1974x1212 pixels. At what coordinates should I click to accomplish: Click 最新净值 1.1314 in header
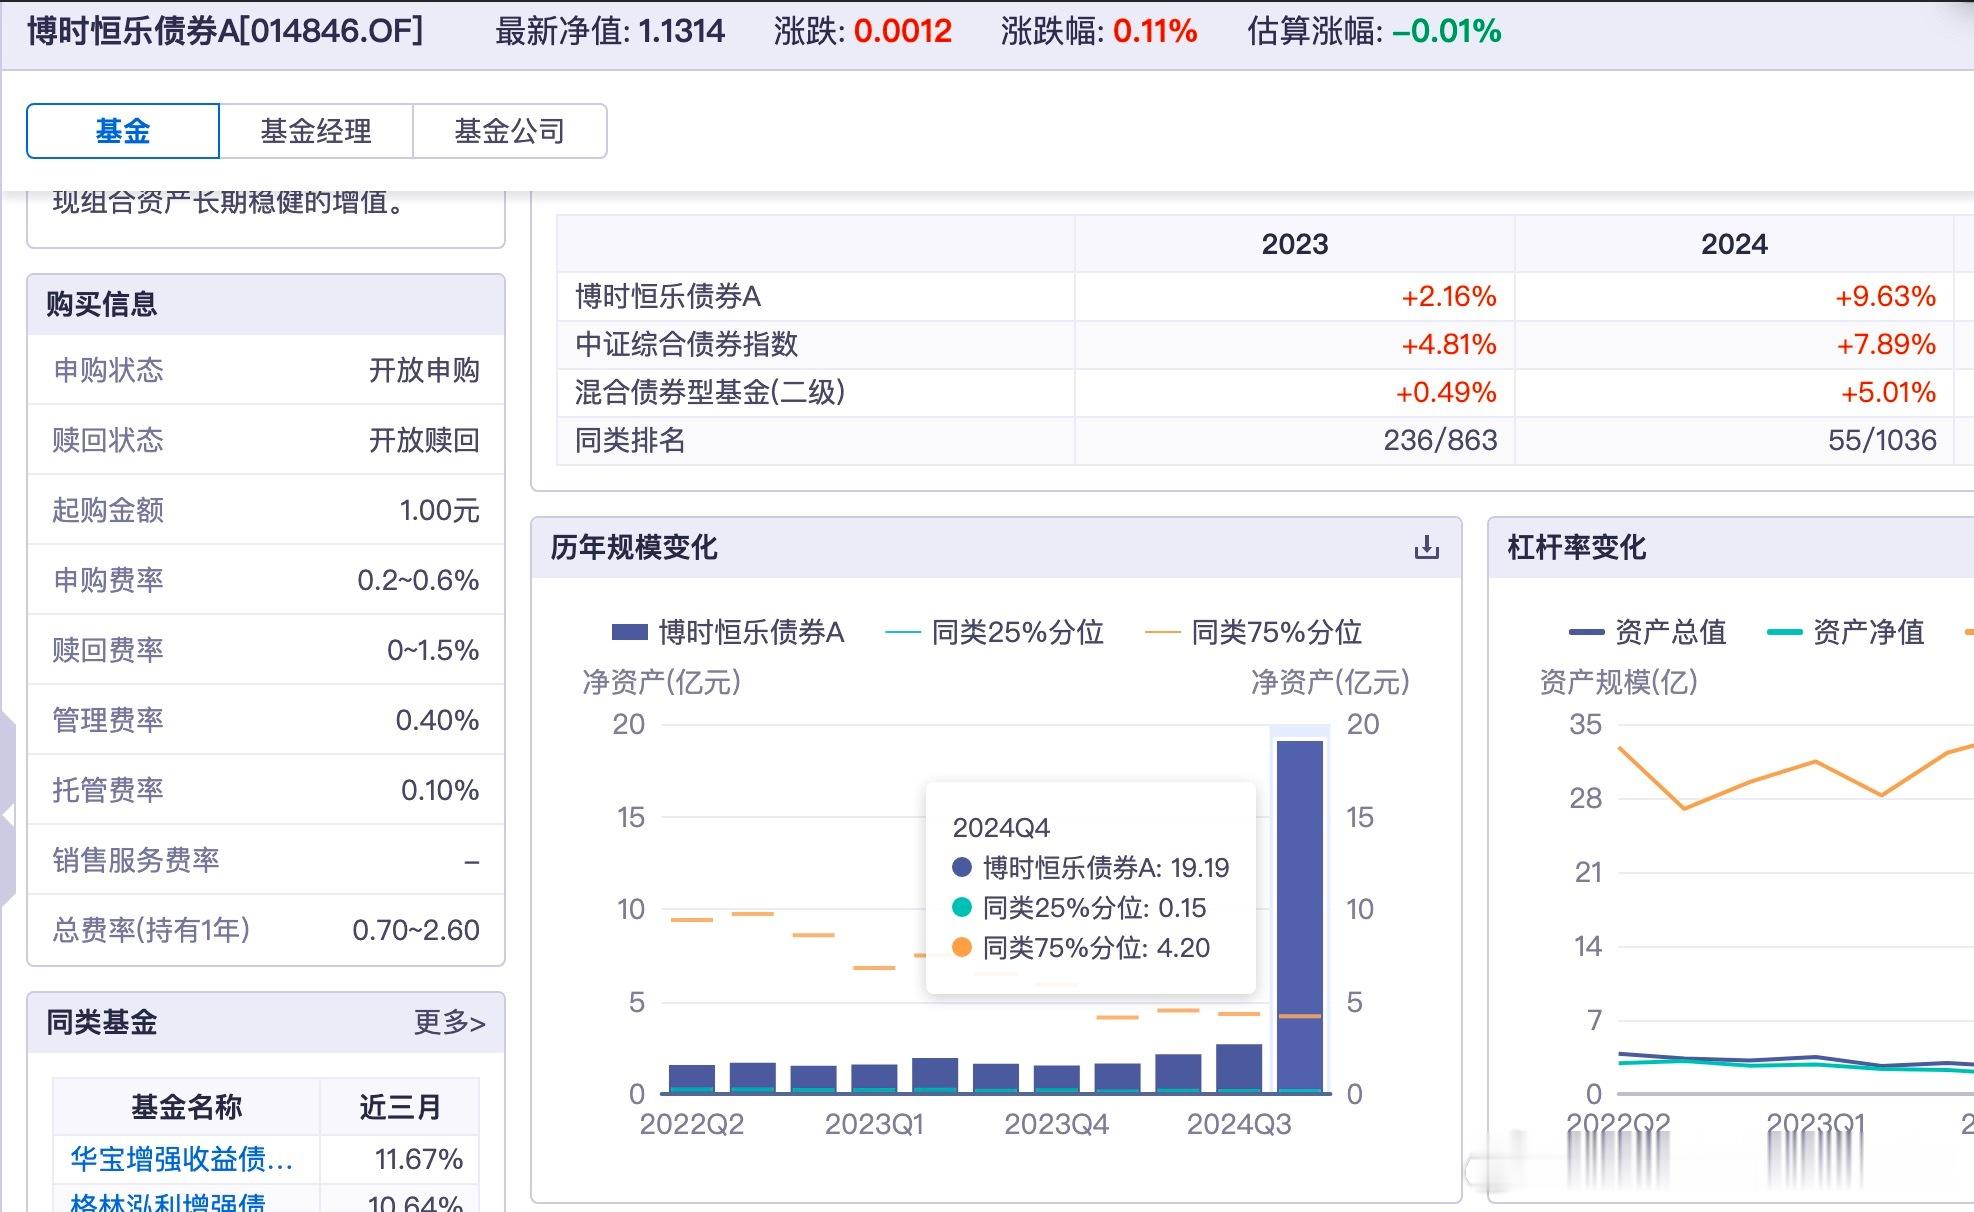click(x=610, y=31)
